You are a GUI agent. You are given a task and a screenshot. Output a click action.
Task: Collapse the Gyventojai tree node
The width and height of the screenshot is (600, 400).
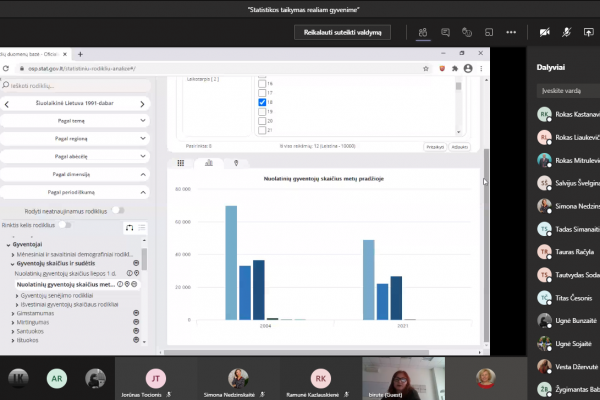pyautogui.click(x=8, y=245)
